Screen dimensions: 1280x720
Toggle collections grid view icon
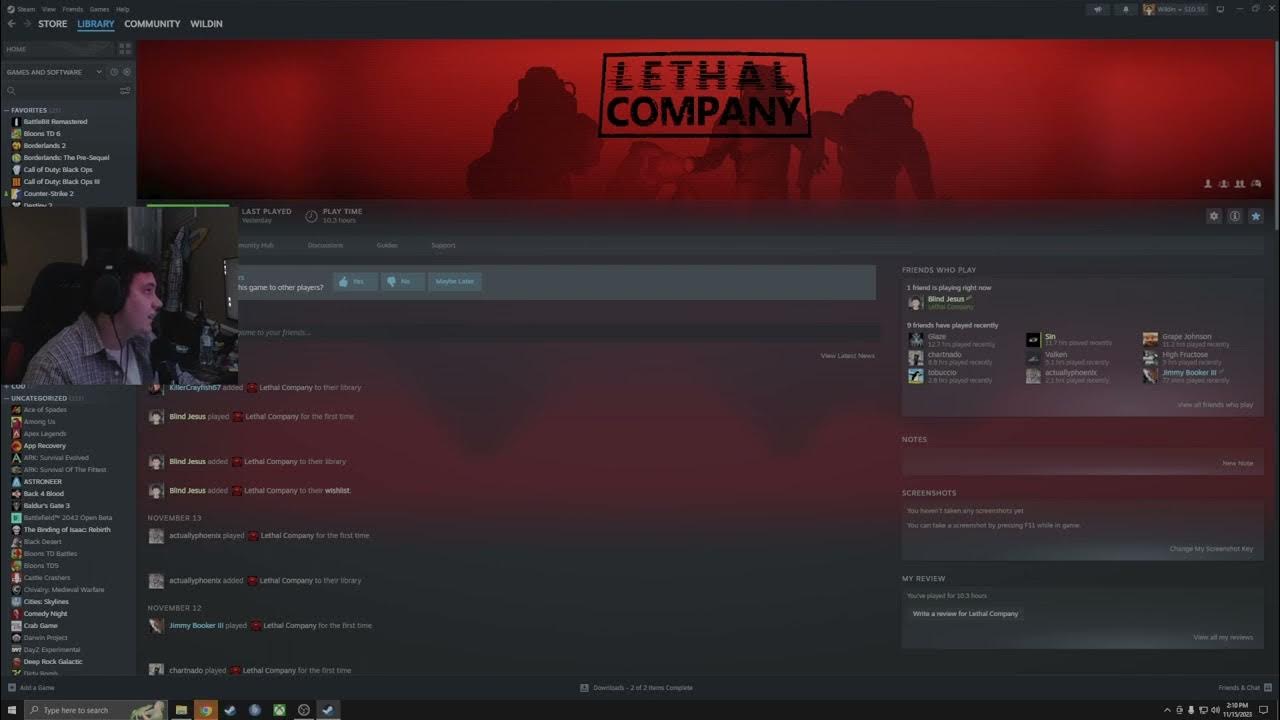[x=125, y=49]
